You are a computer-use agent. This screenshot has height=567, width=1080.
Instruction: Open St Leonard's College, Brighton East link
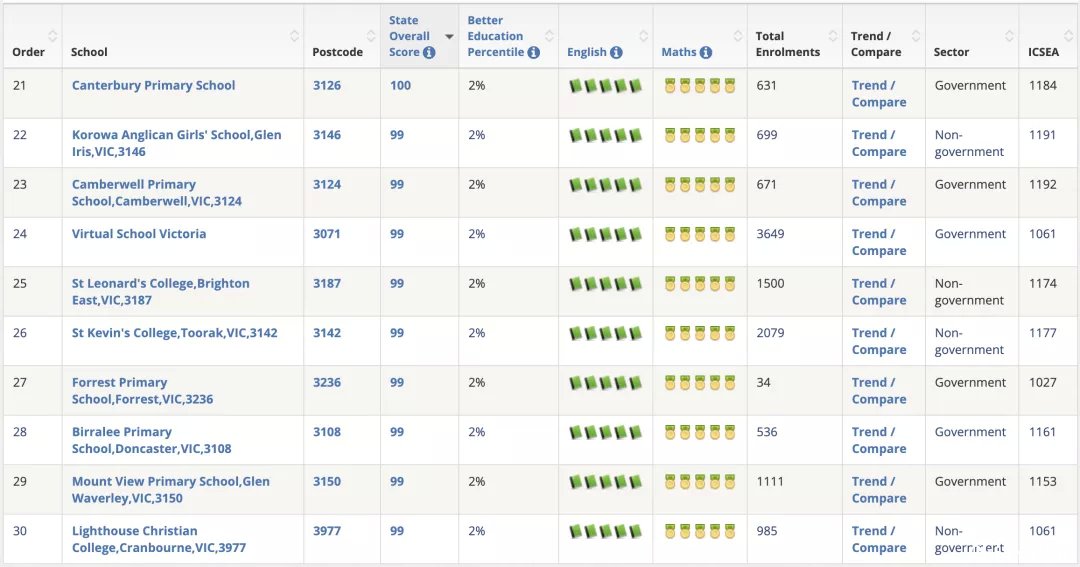[160, 292]
